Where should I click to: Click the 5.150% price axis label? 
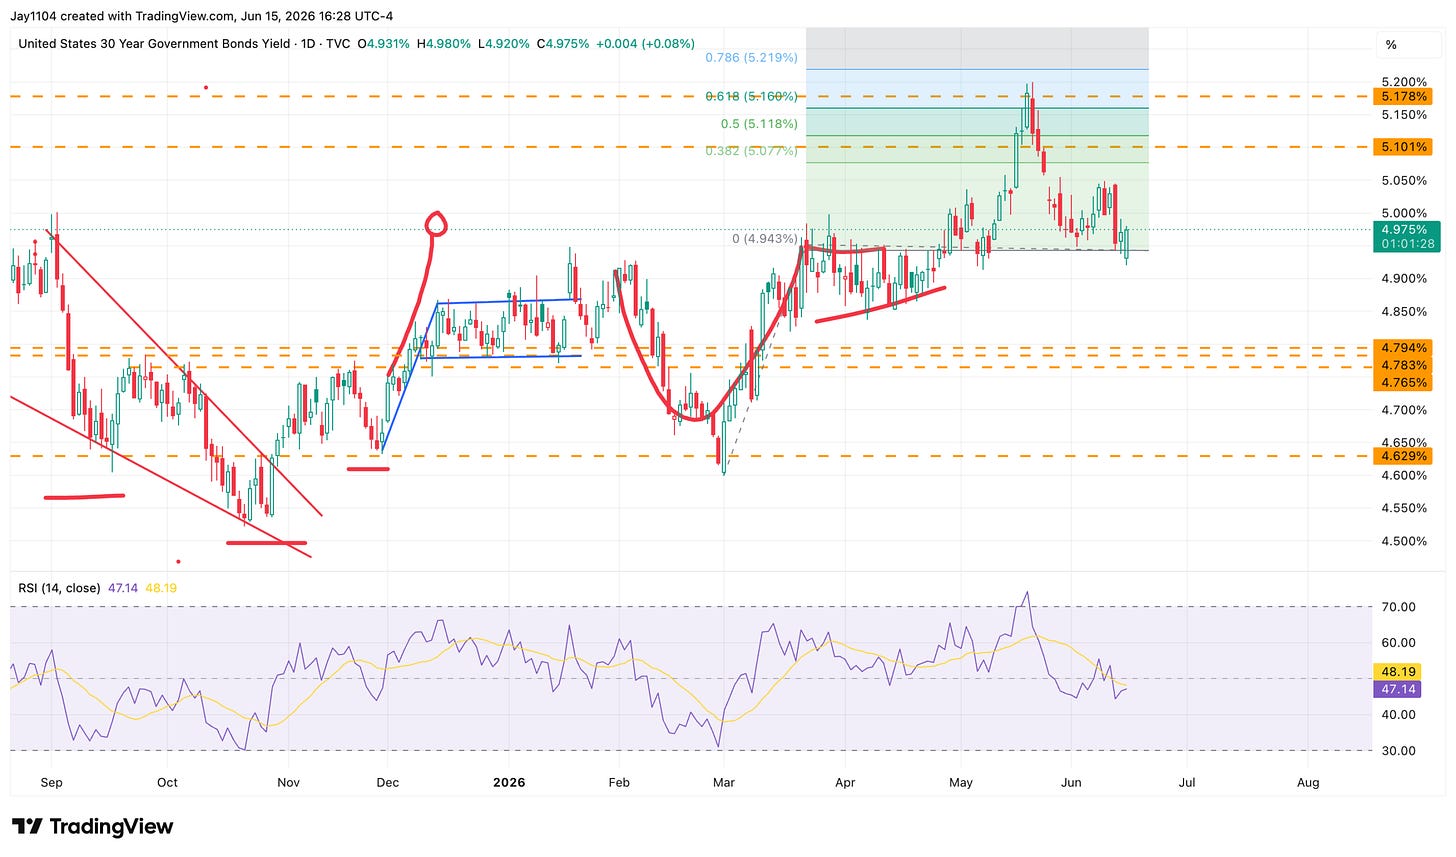click(x=1404, y=115)
